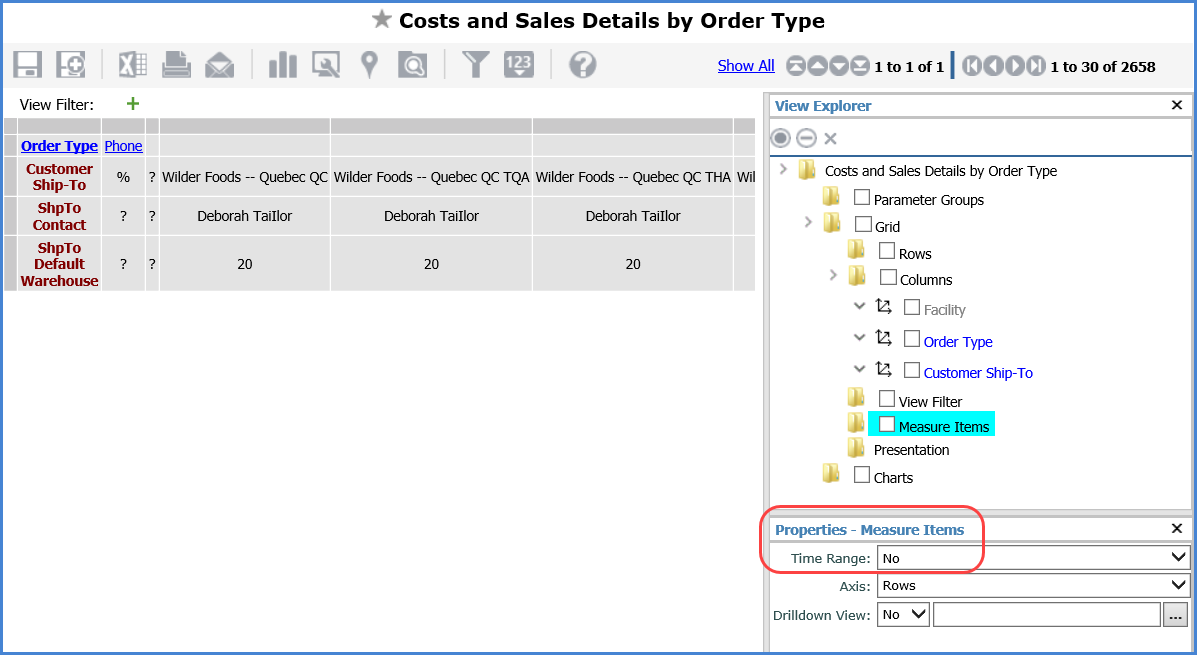Tick the Parameter Groups checkbox
The width and height of the screenshot is (1197, 655).
tap(862, 197)
